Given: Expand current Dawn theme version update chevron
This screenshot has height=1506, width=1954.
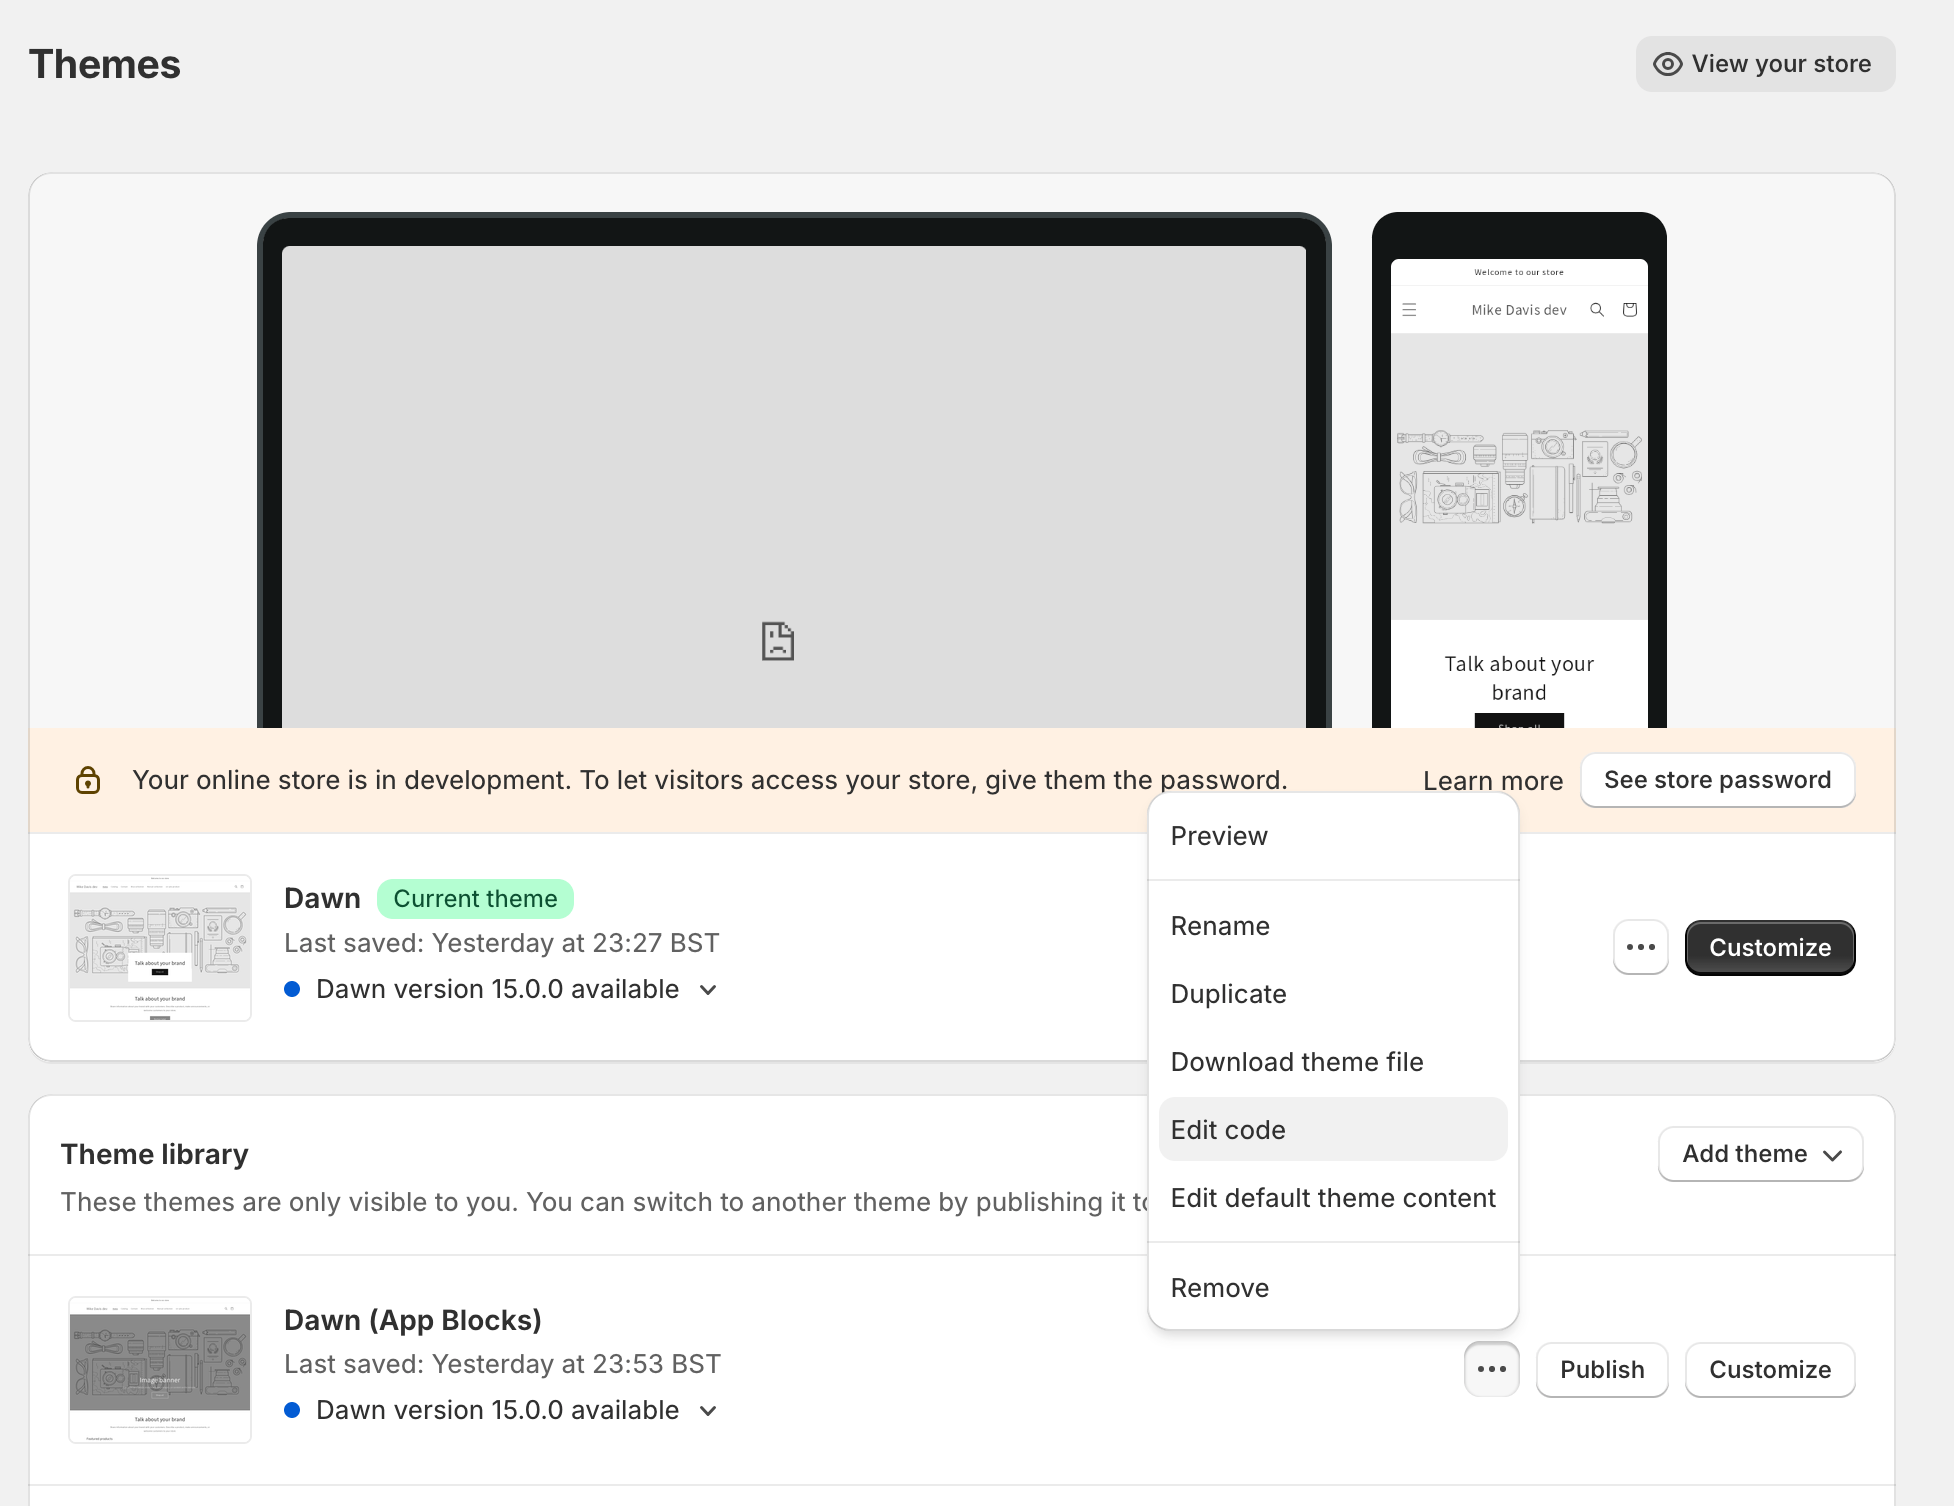Looking at the screenshot, I should pos(708,990).
